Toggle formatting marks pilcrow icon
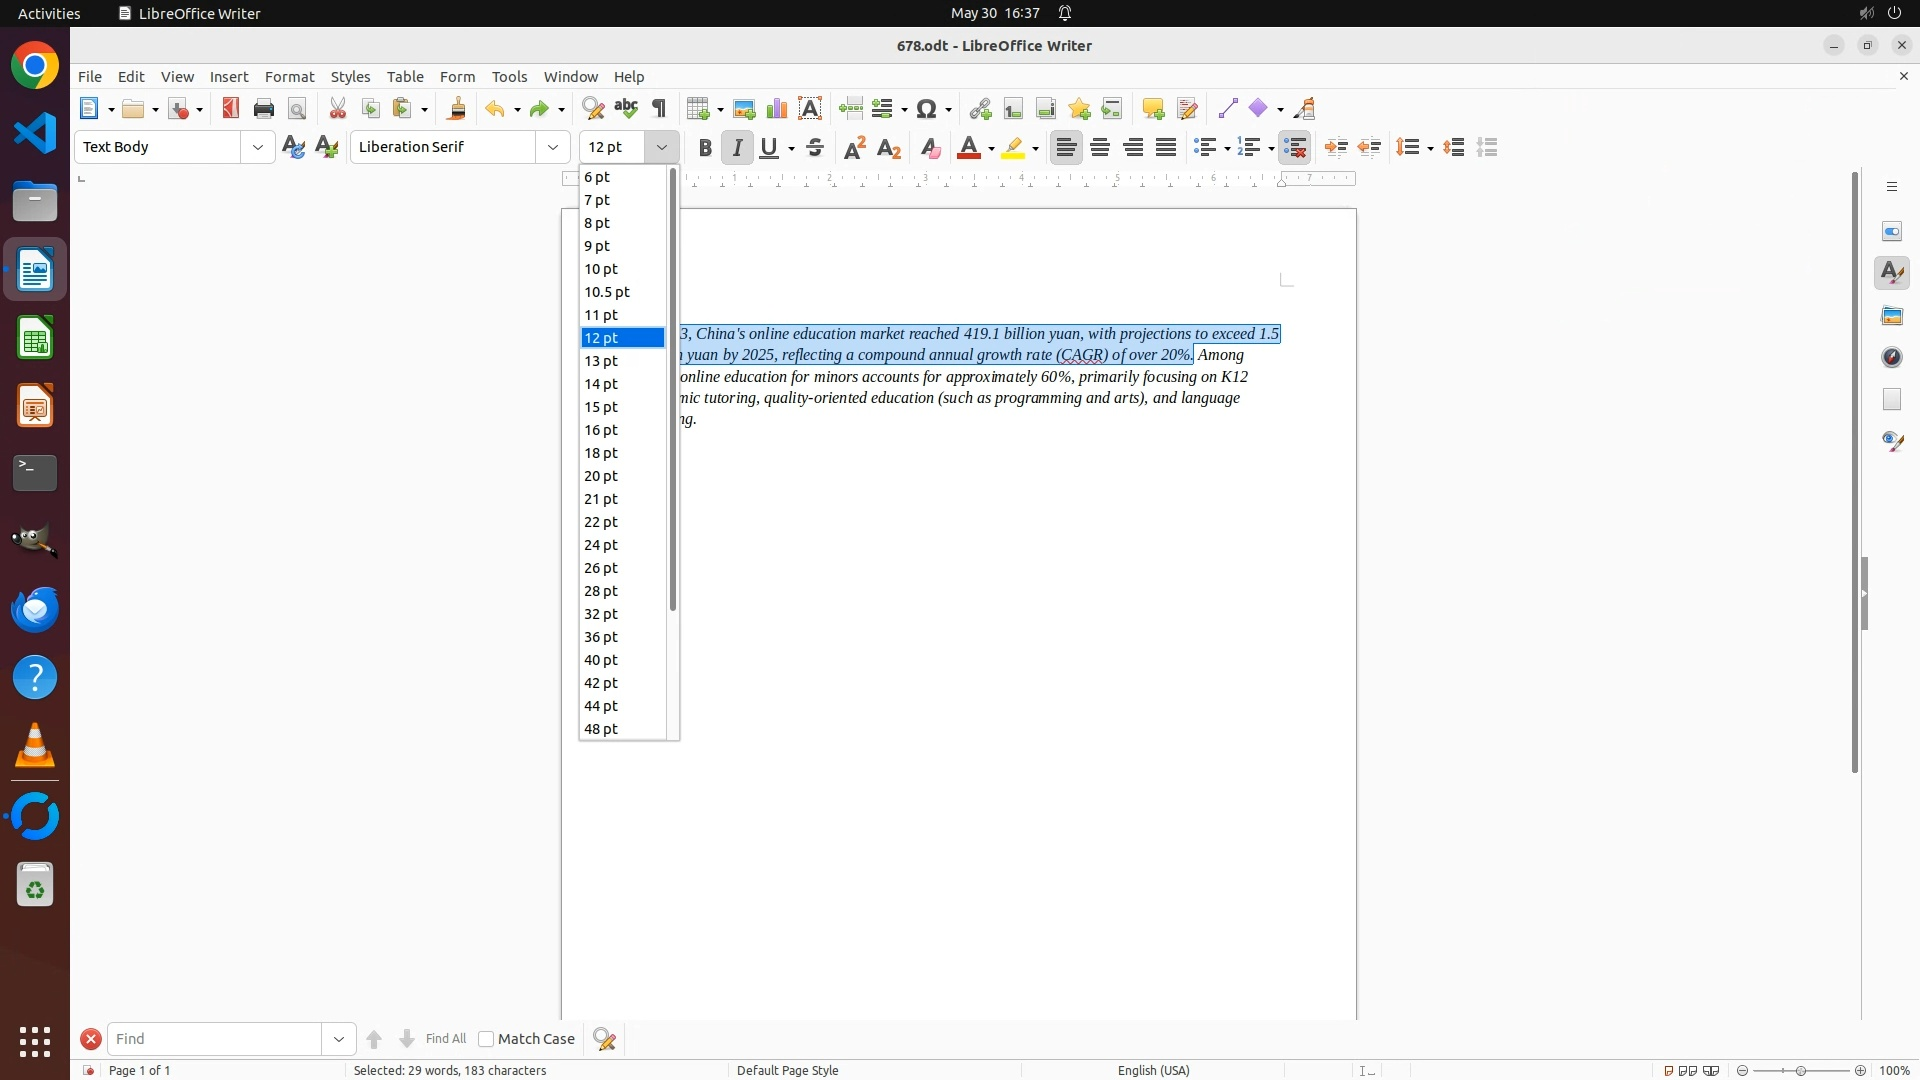 [x=659, y=109]
